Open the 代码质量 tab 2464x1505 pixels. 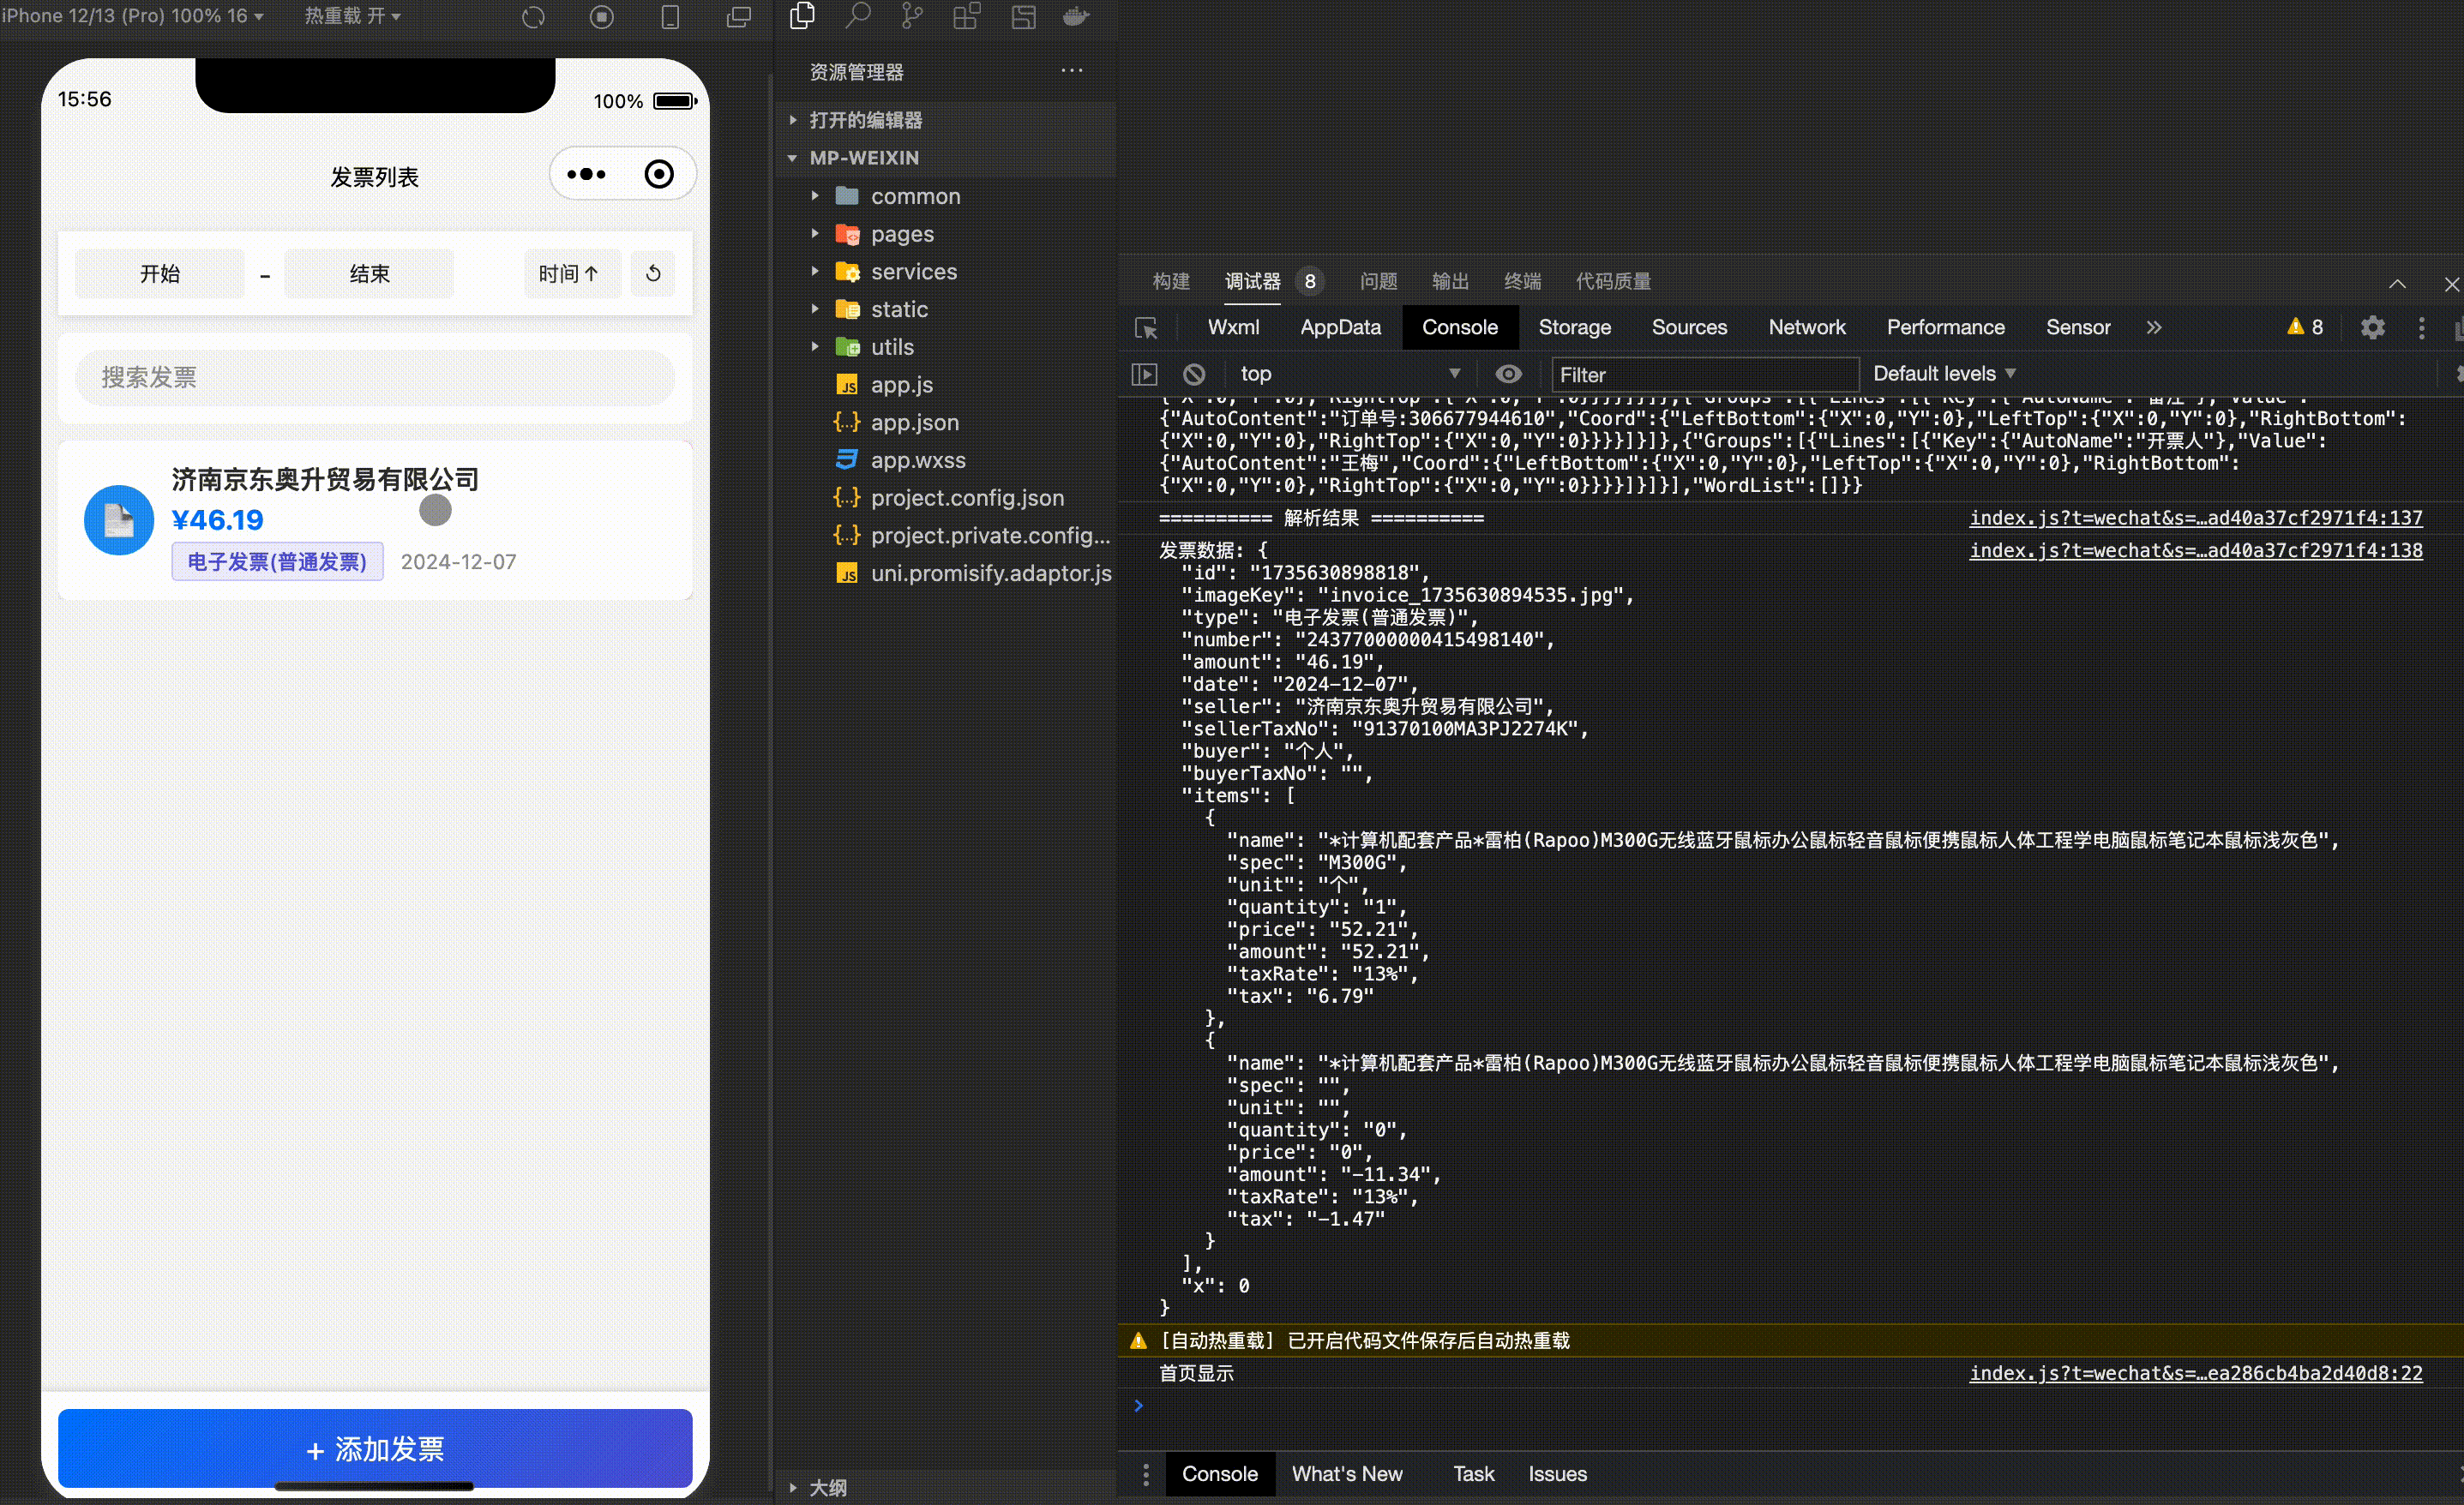click(x=1613, y=282)
